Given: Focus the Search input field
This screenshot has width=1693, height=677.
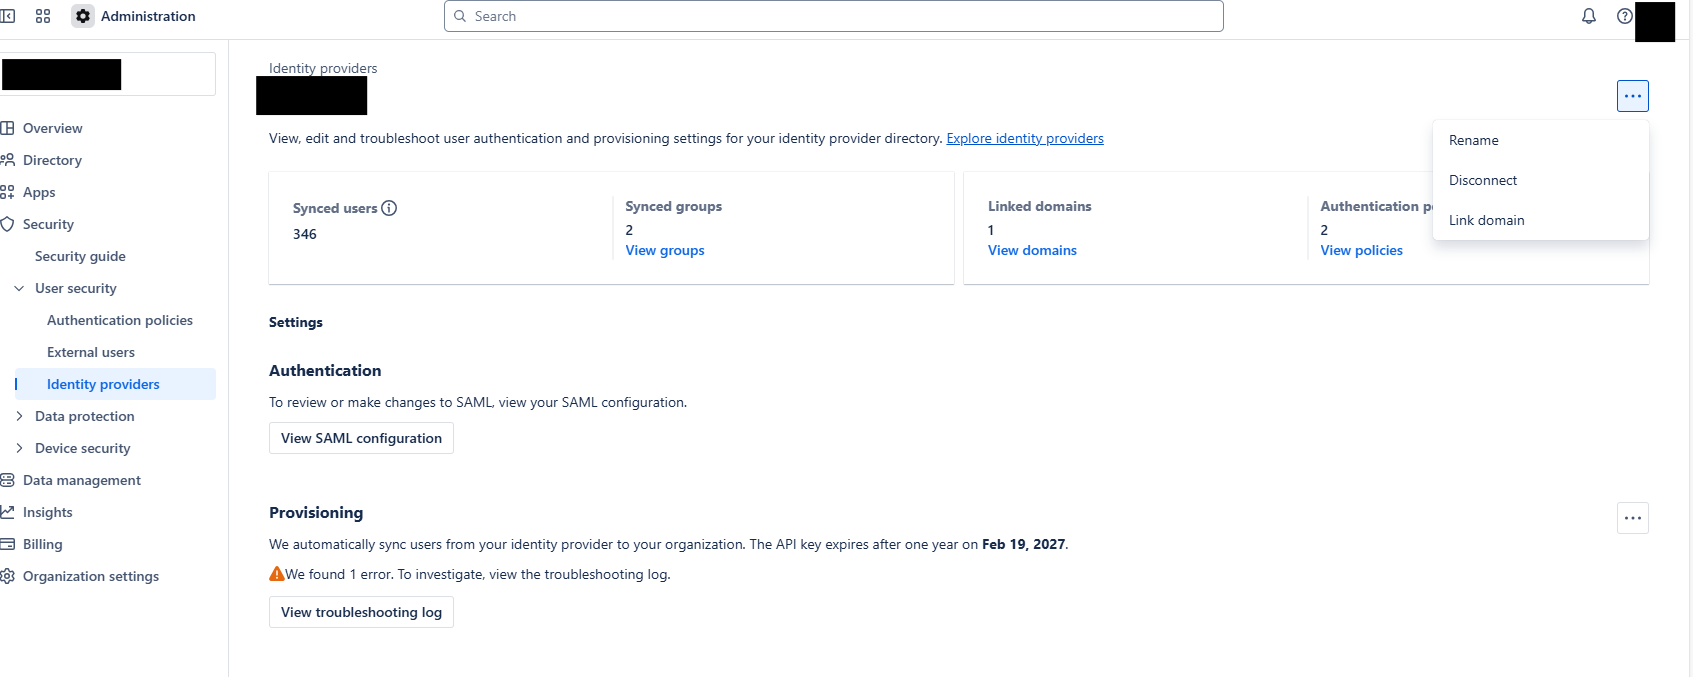Looking at the screenshot, I should [834, 16].
